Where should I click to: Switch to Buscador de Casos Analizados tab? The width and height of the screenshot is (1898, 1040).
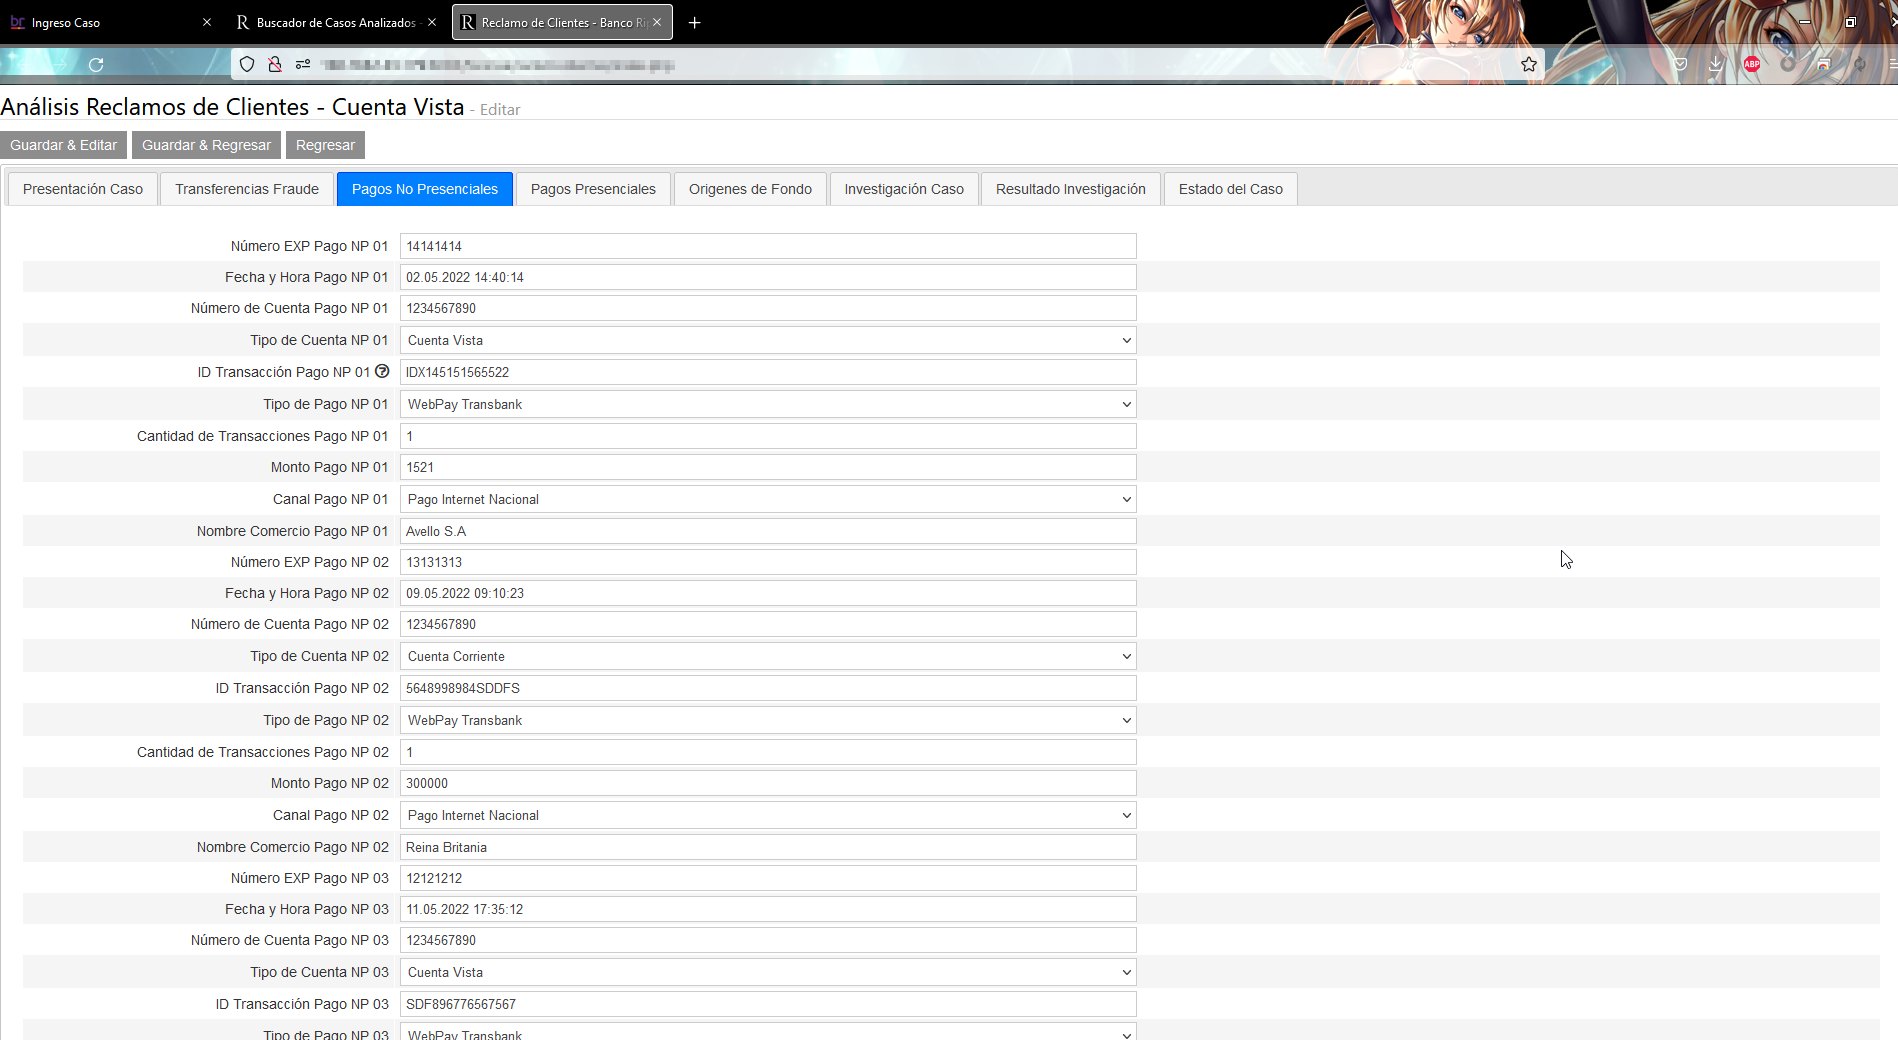pyautogui.click(x=336, y=22)
